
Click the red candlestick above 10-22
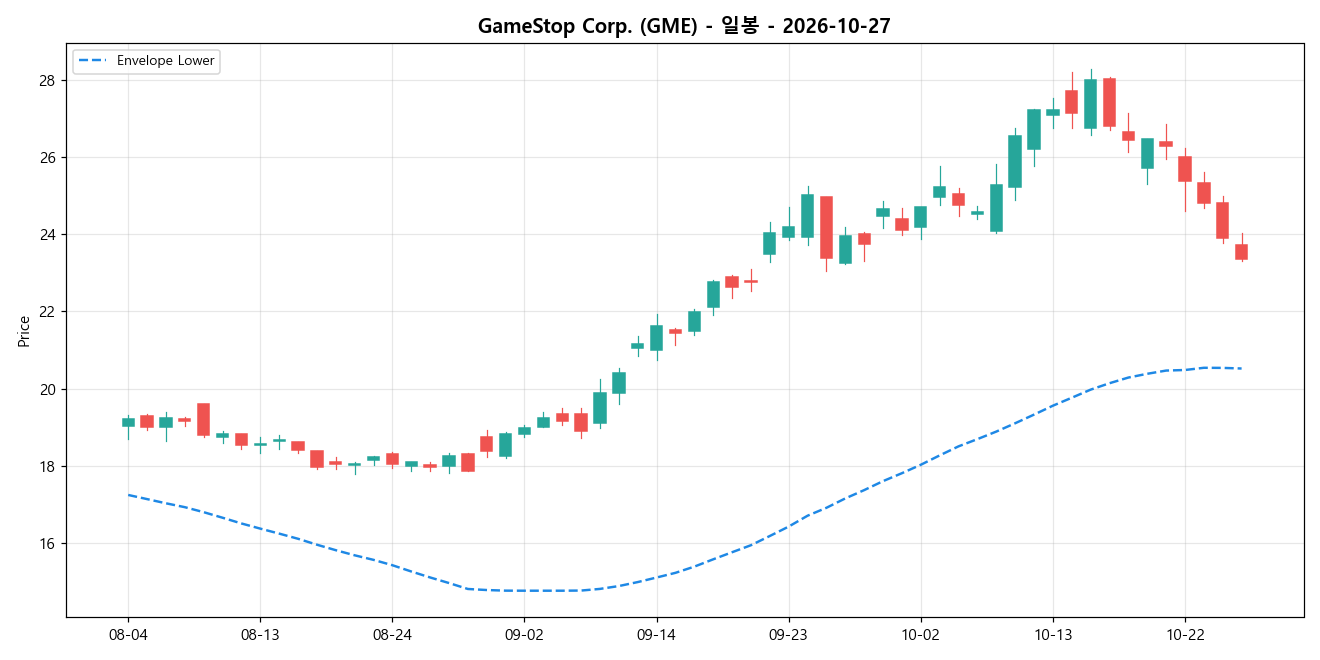pyautogui.click(x=1184, y=168)
